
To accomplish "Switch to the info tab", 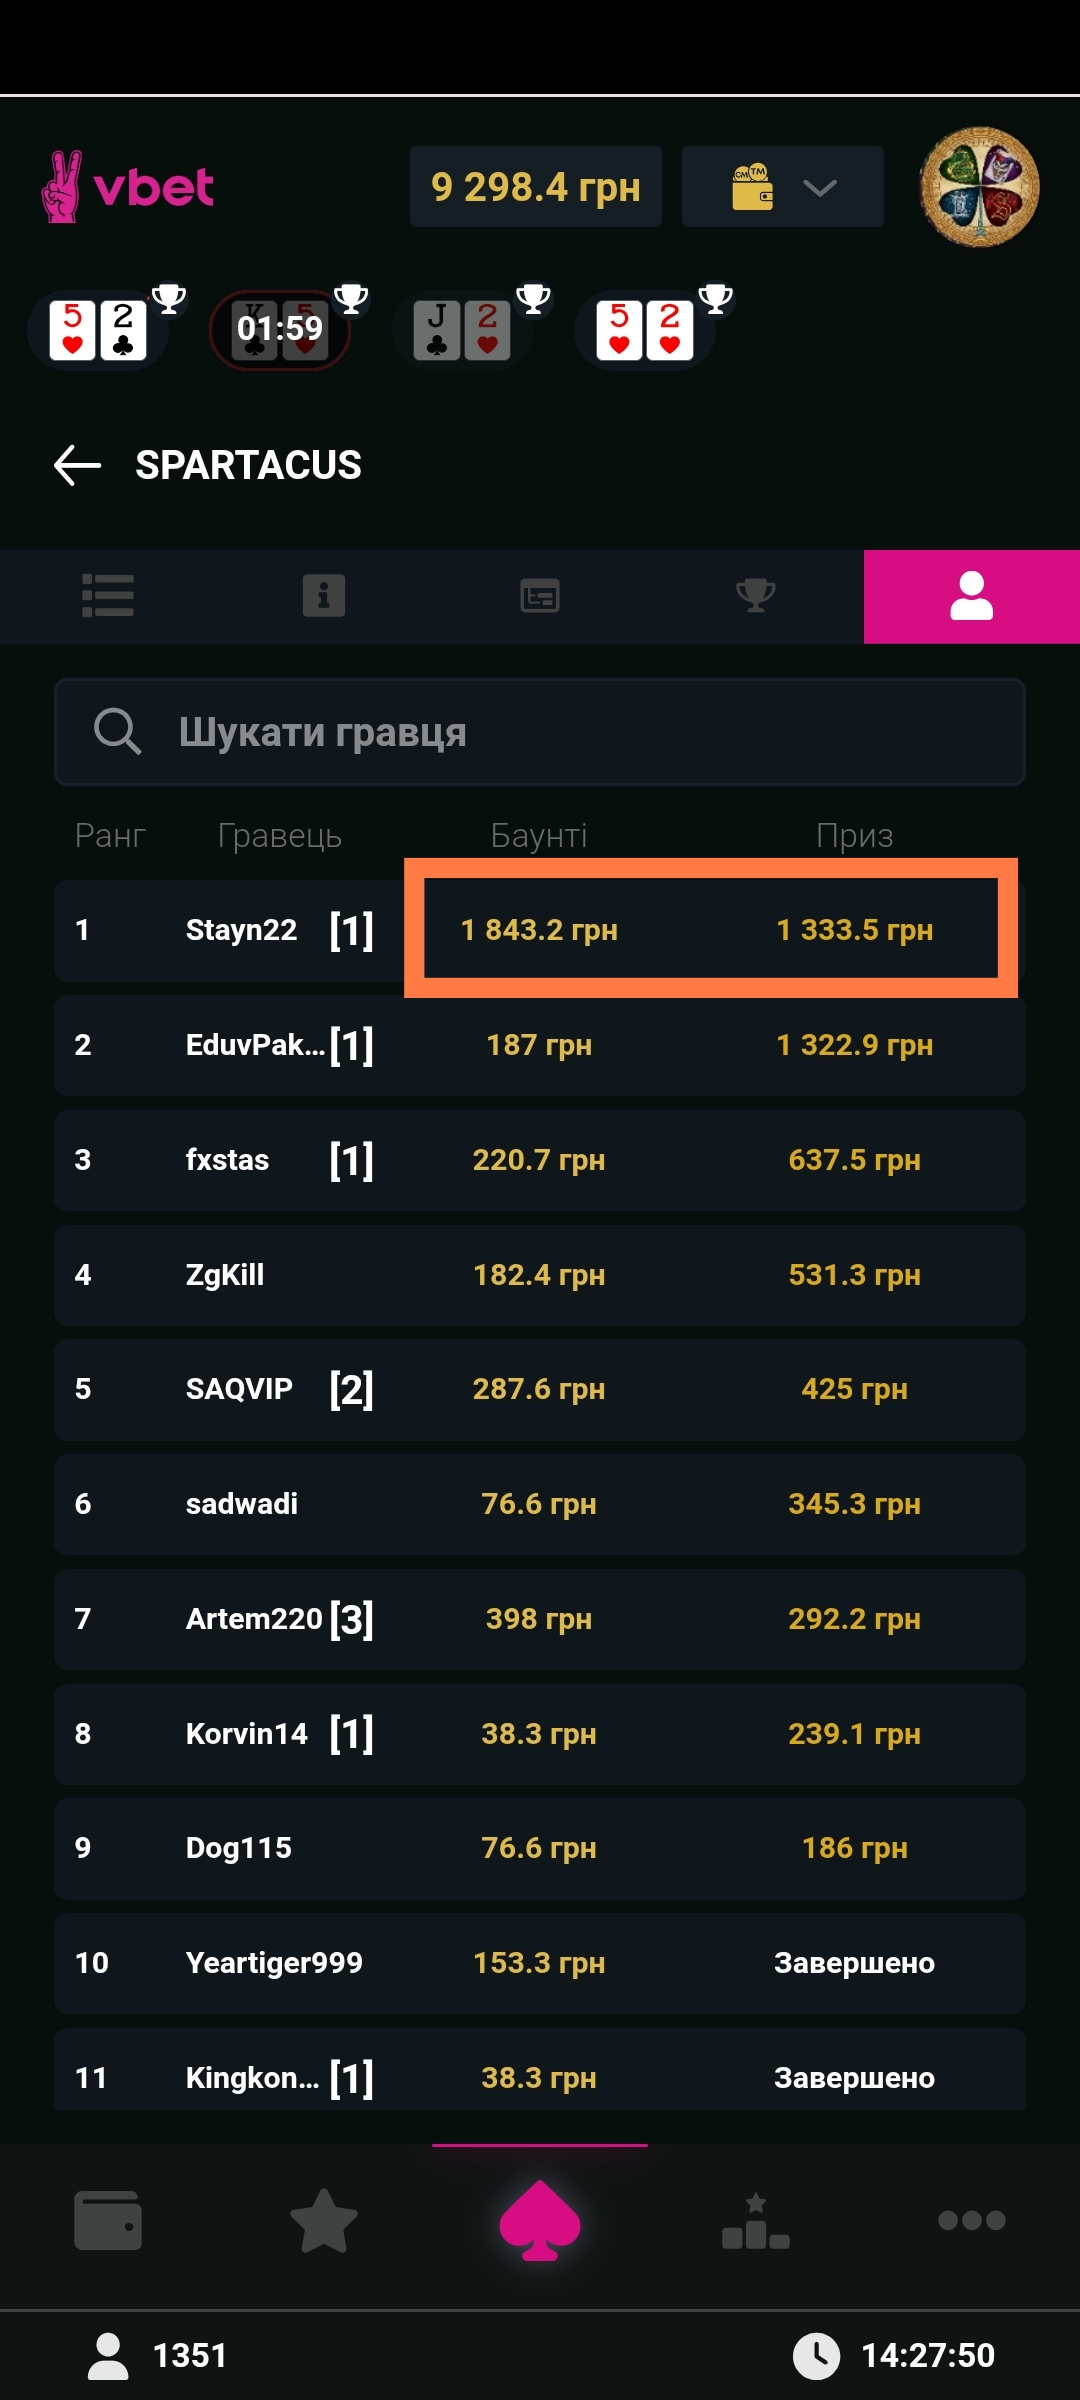I will [x=323, y=596].
